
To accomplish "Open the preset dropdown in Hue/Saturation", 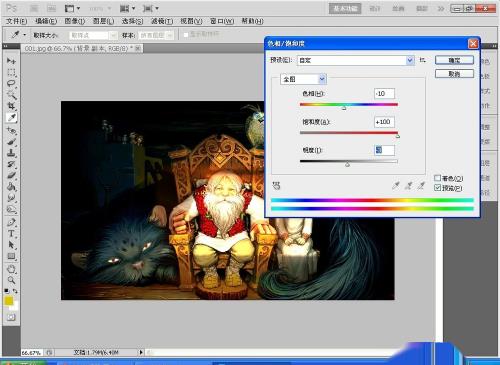I will 356,60.
